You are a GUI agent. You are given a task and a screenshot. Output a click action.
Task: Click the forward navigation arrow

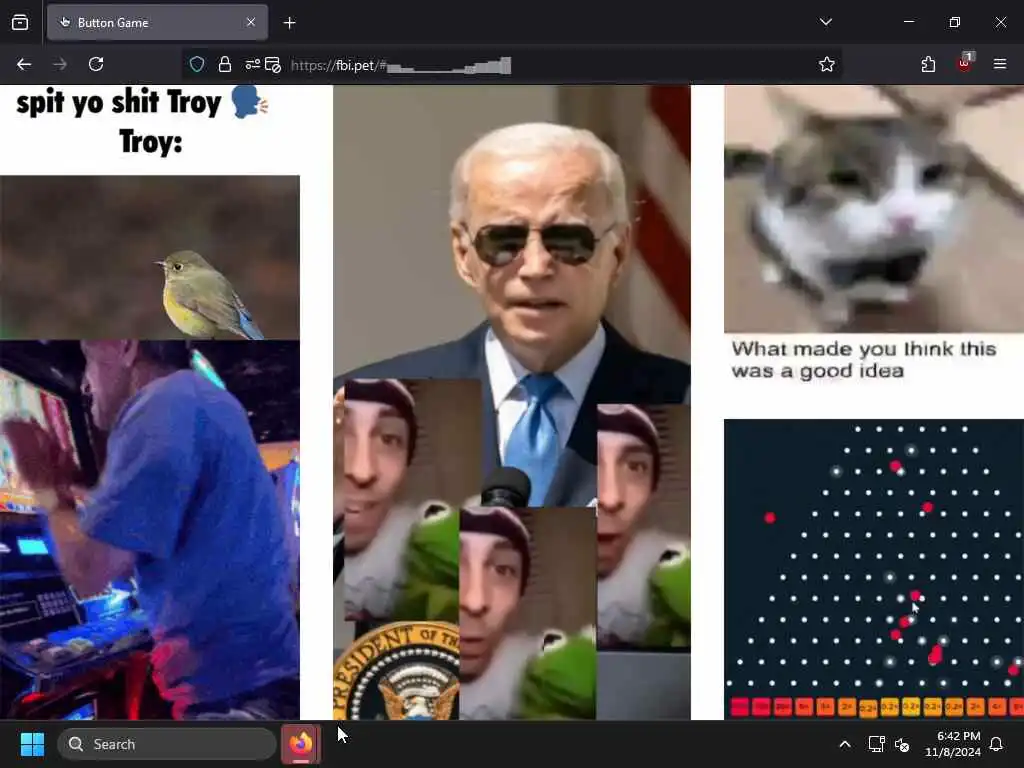60,64
